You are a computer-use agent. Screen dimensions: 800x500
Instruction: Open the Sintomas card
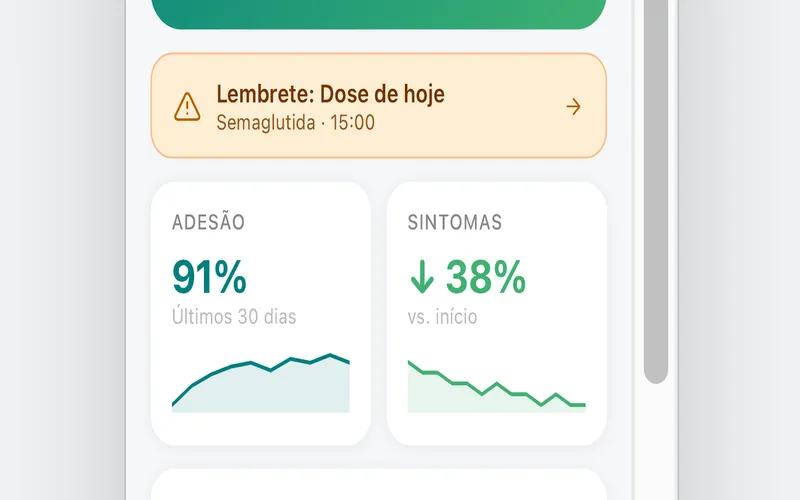pyautogui.click(x=496, y=314)
